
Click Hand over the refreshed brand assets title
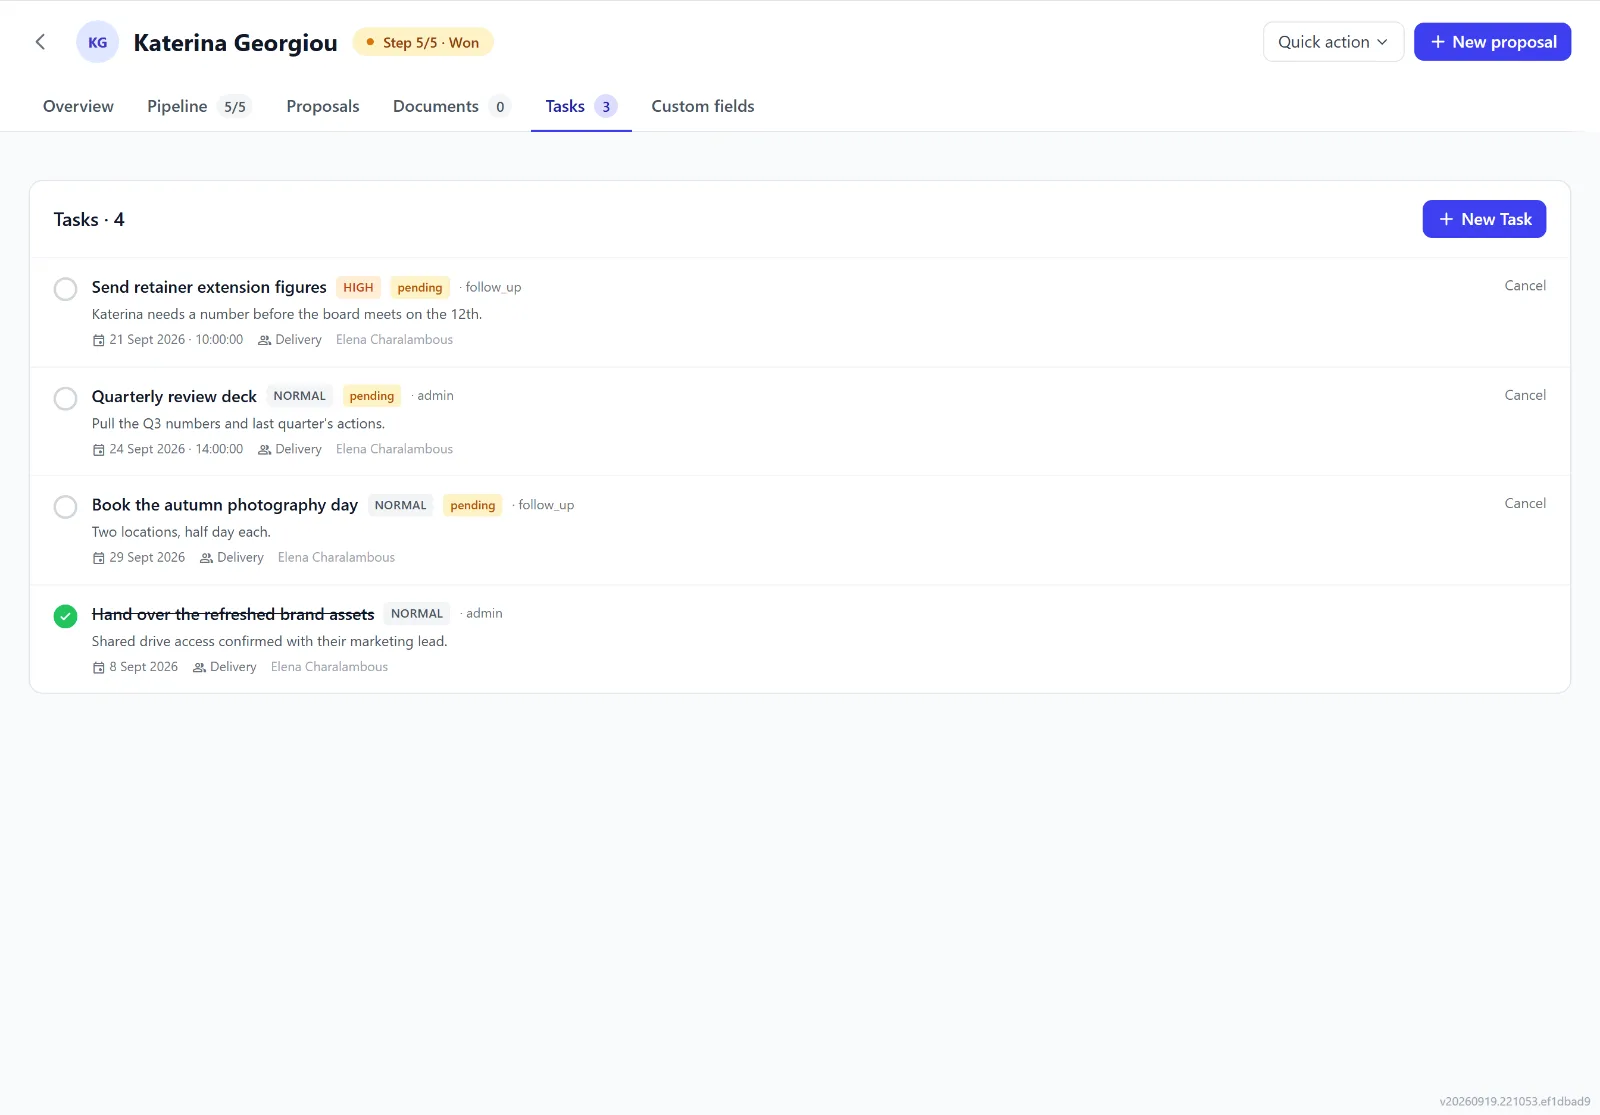(x=233, y=614)
